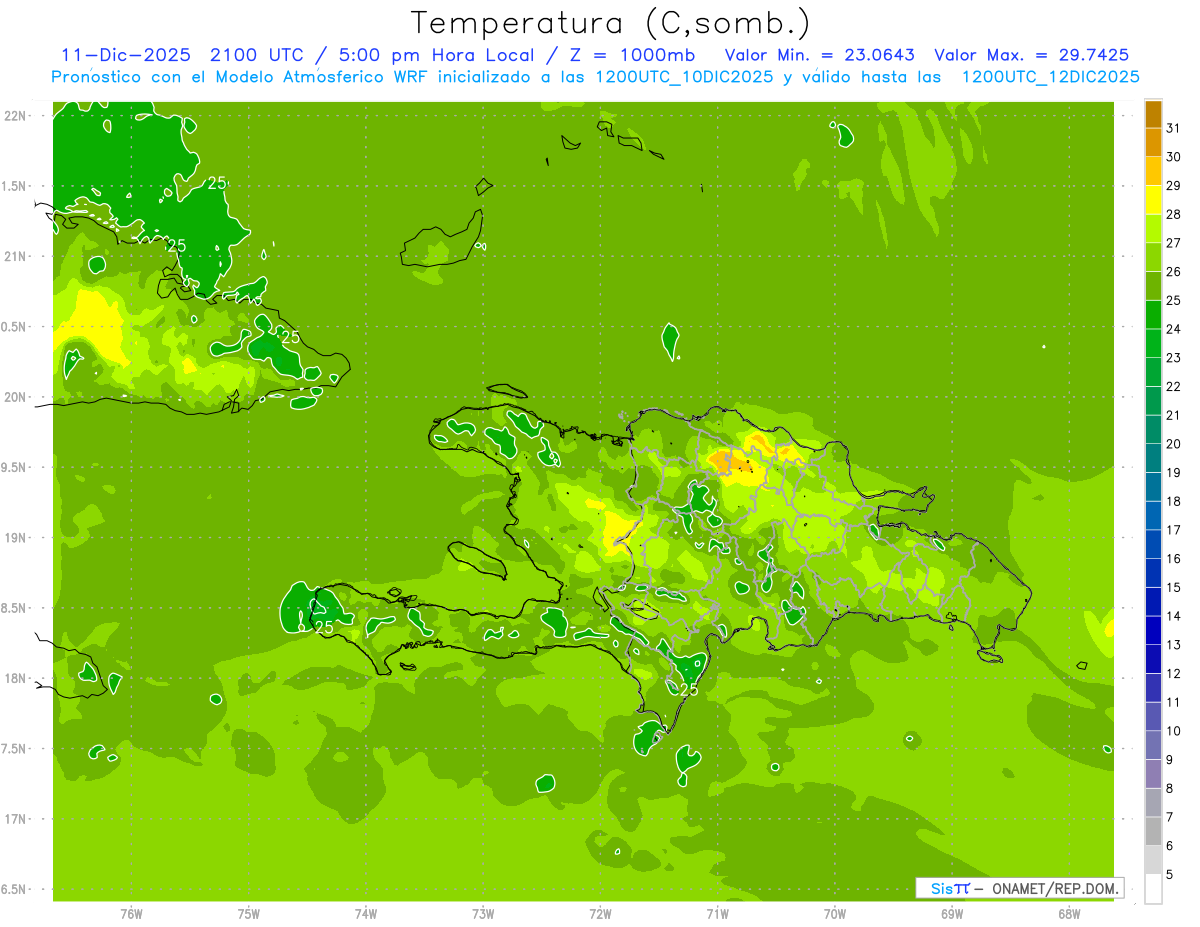
Task: Click the legend value "28"
Action: (x=1173, y=214)
